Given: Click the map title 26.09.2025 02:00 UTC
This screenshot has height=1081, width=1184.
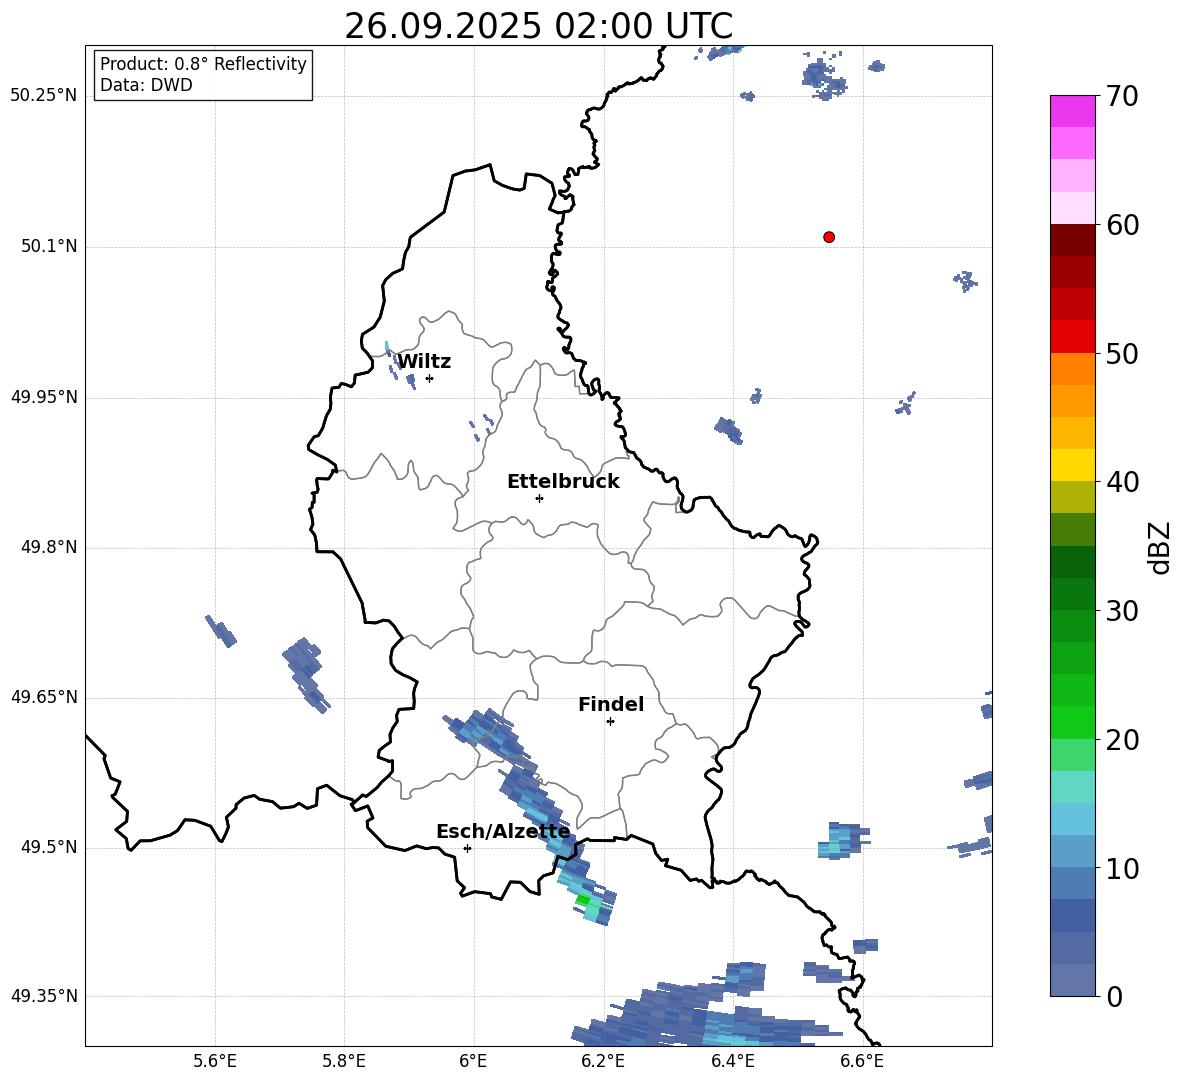Looking at the screenshot, I should point(538,26).
